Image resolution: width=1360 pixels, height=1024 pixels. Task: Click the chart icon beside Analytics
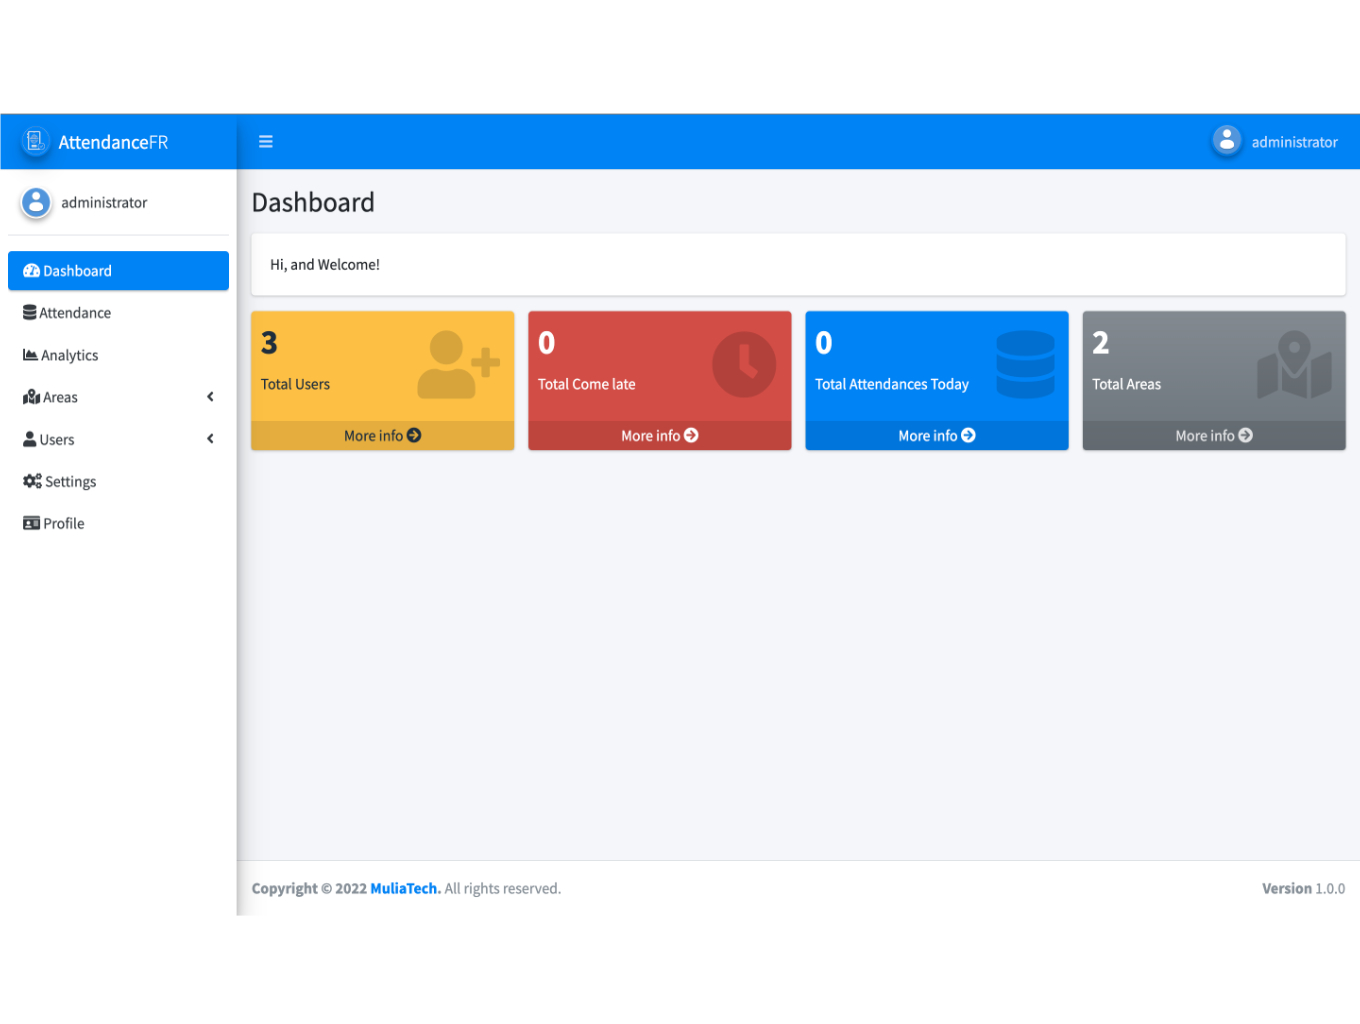point(30,355)
